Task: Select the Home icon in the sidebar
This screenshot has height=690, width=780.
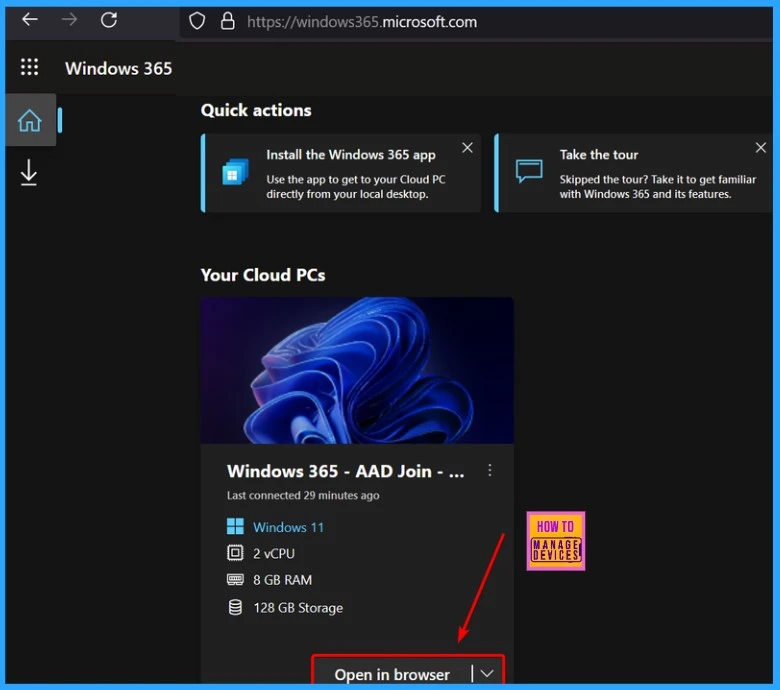Action: pyautogui.click(x=30, y=120)
